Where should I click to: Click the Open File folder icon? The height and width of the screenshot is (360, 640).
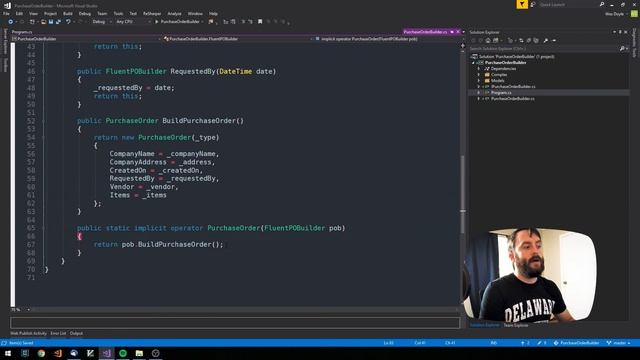(x=43, y=22)
